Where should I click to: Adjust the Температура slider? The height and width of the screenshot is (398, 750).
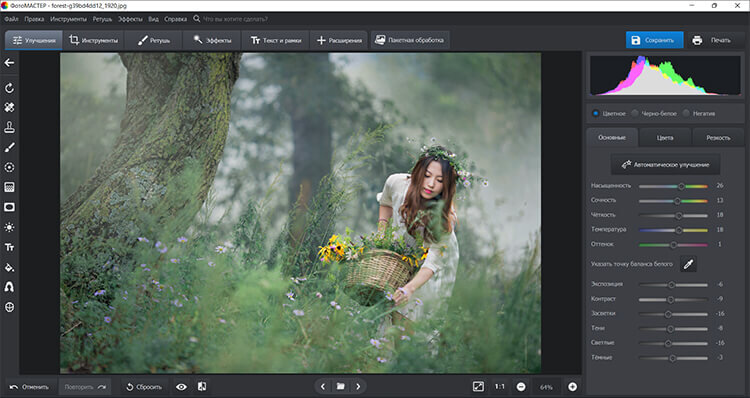coord(673,230)
